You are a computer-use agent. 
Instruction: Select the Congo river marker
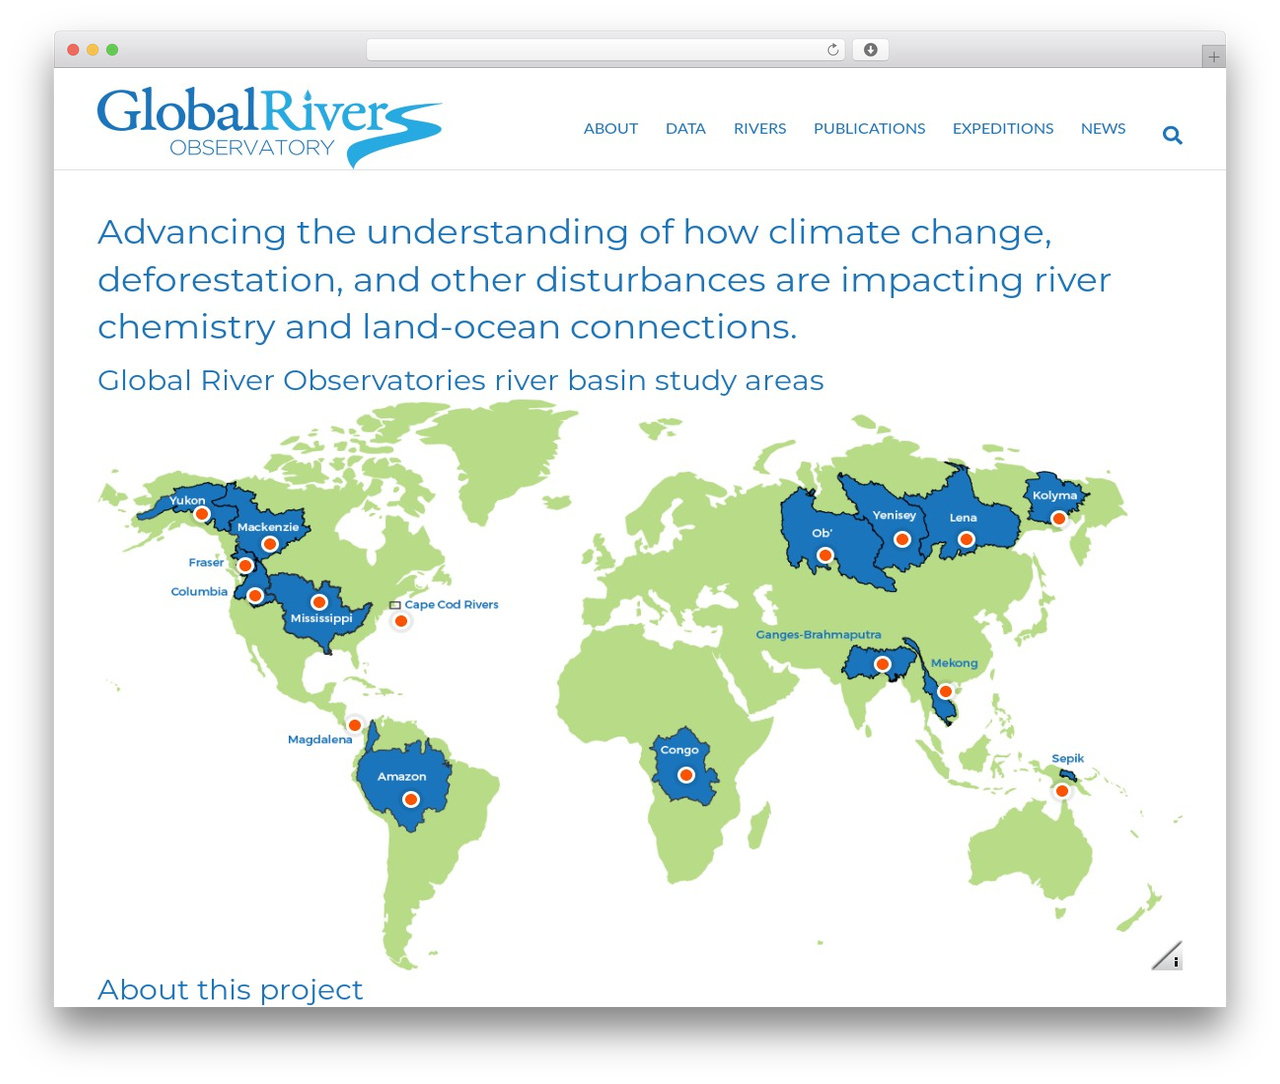[x=686, y=775]
